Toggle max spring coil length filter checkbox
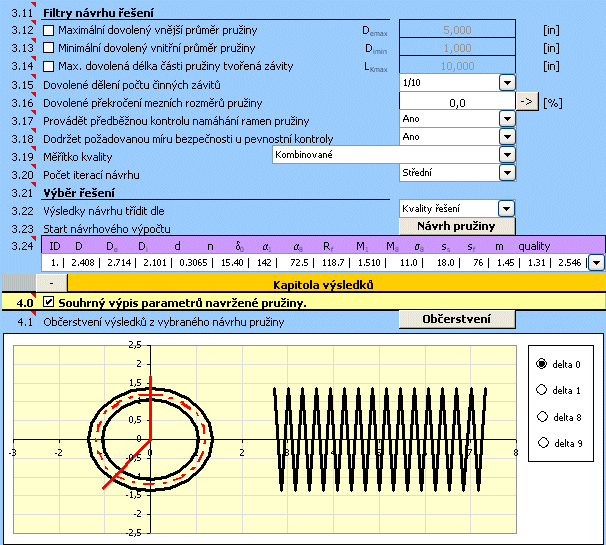606x545 pixels. pyautogui.click(x=49, y=66)
